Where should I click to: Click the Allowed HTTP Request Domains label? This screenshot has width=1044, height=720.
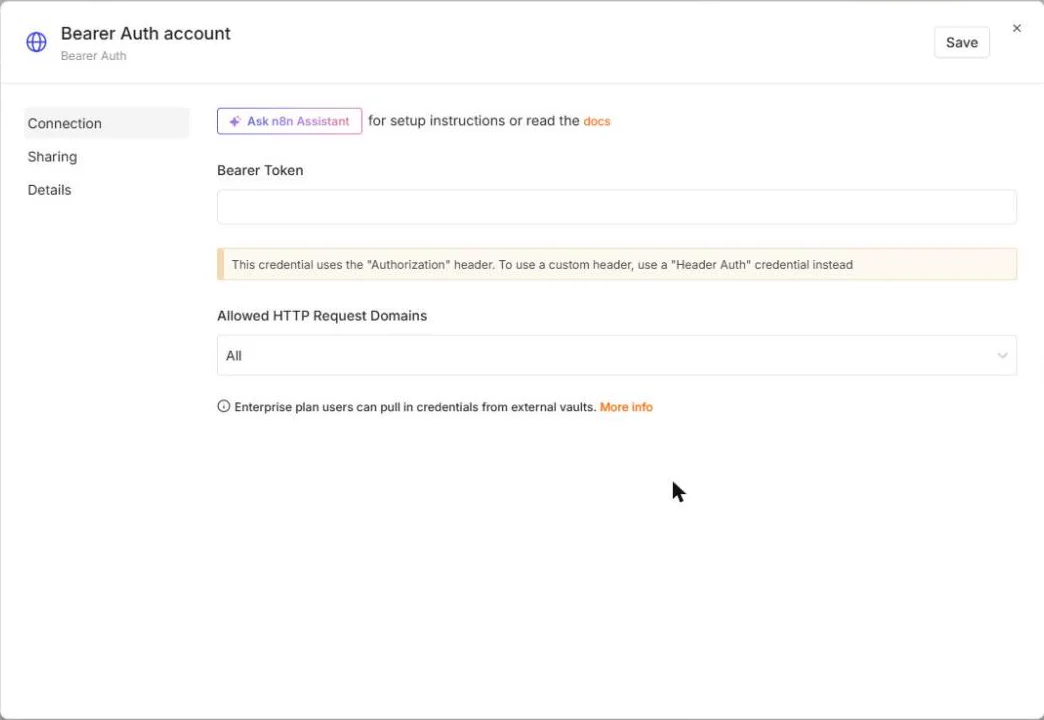(322, 316)
